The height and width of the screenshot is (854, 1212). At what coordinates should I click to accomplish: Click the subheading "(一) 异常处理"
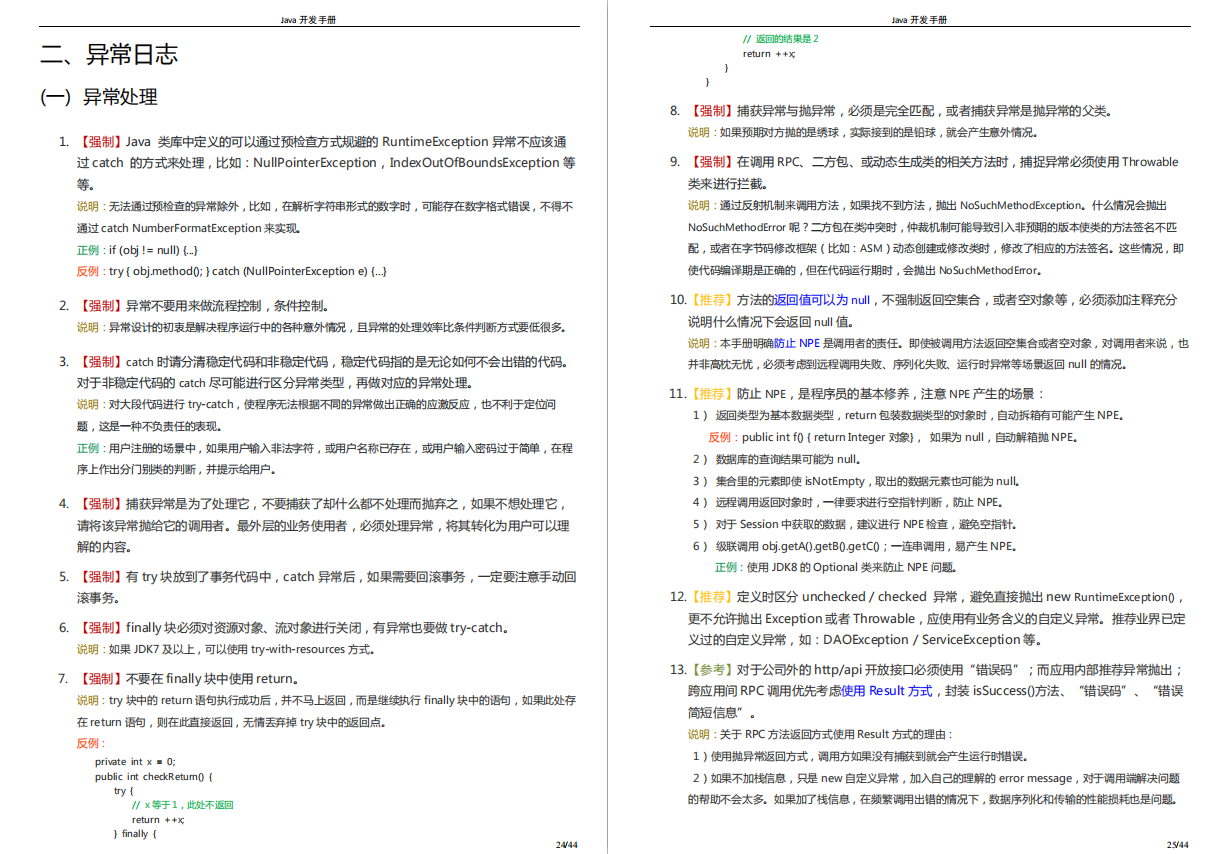point(99,97)
